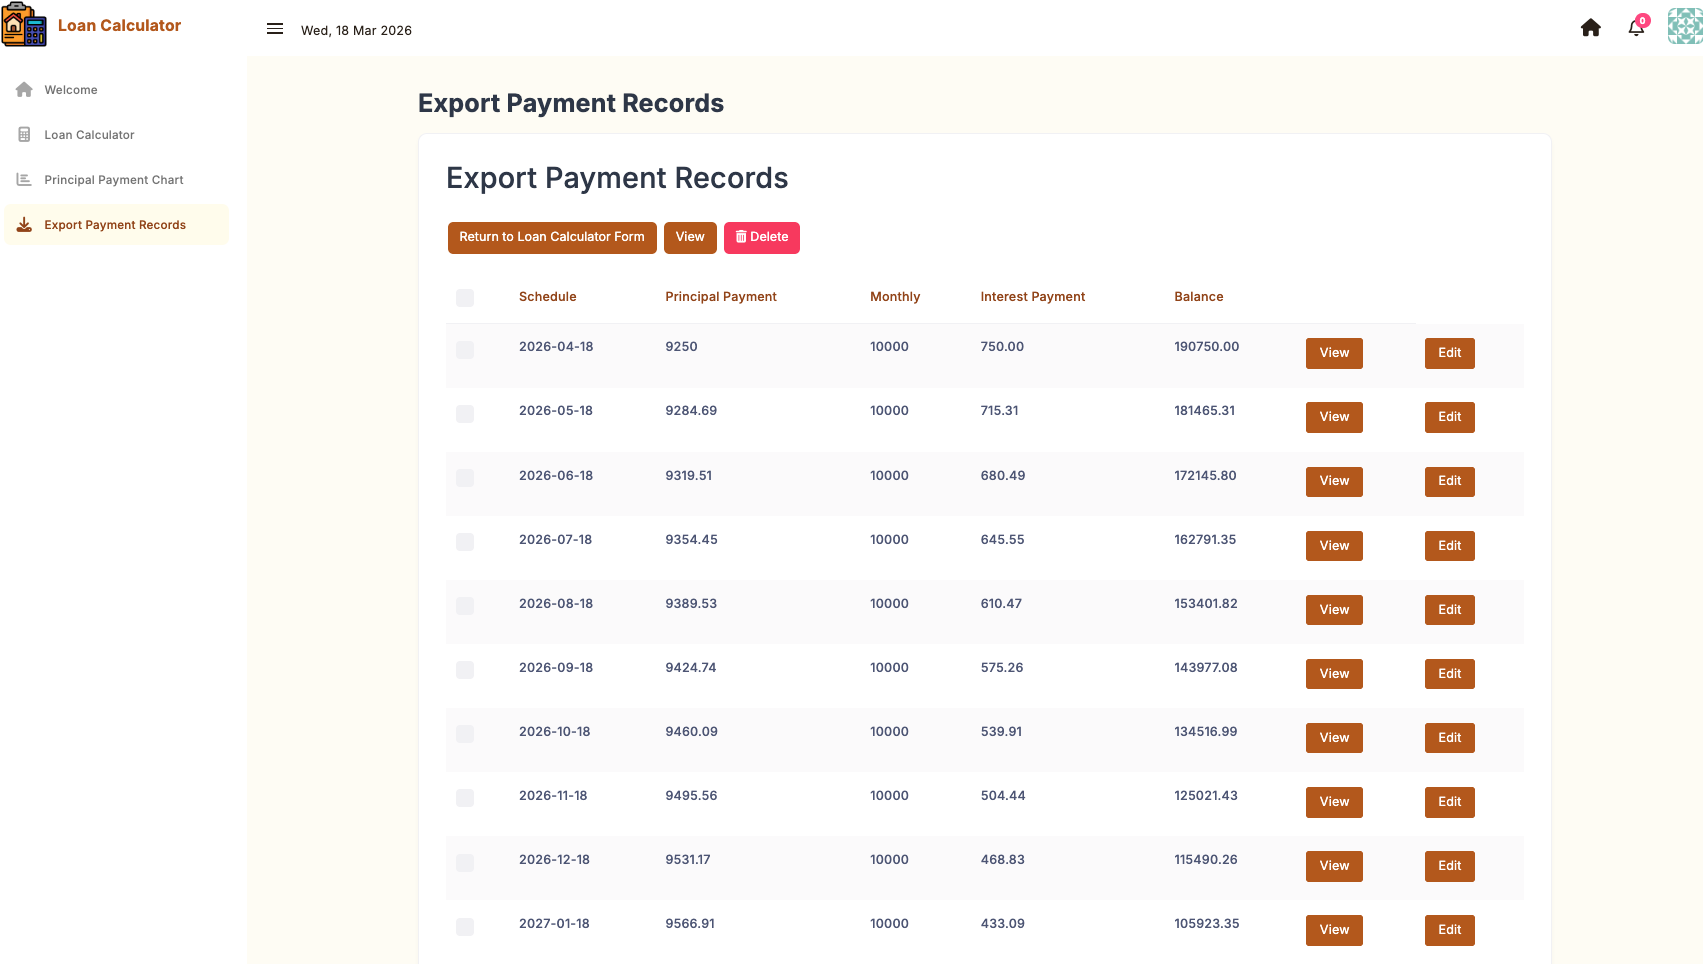Image resolution: width=1703 pixels, height=964 pixels.
Task: Tick the checkbox for 2026-07-18 schedule
Action: [465, 542]
